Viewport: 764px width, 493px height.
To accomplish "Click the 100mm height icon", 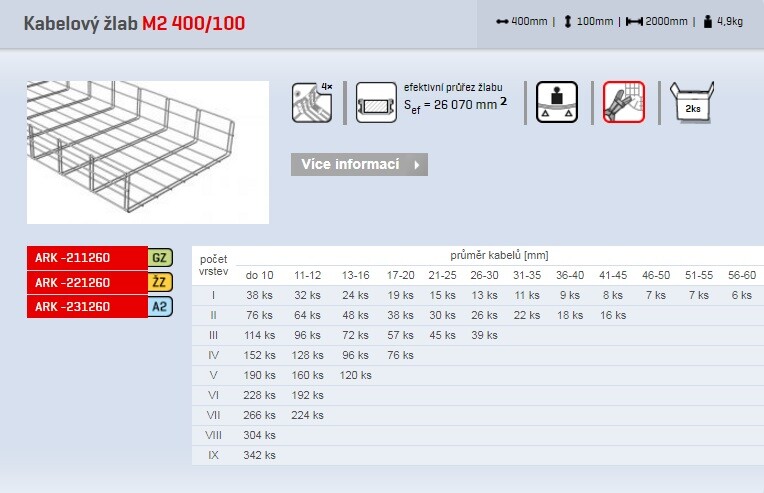I will click(x=567, y=21).
